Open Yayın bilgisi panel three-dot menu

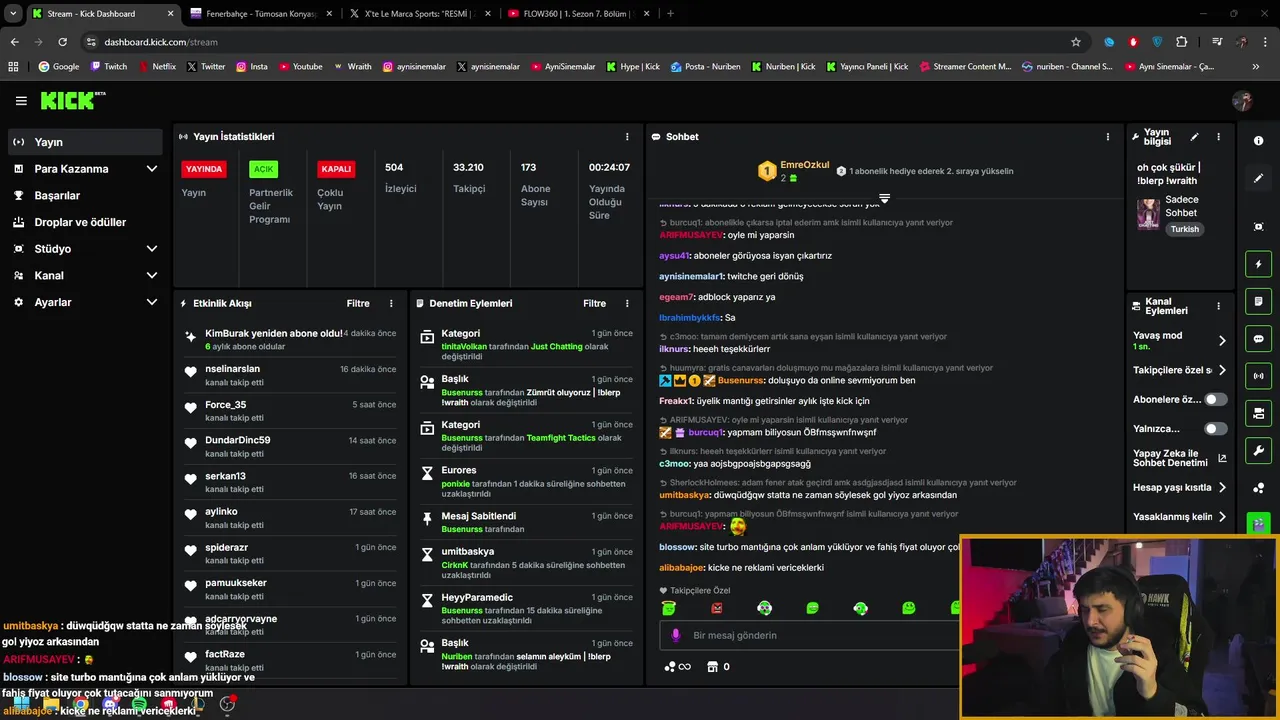(x=1218, y=137)
